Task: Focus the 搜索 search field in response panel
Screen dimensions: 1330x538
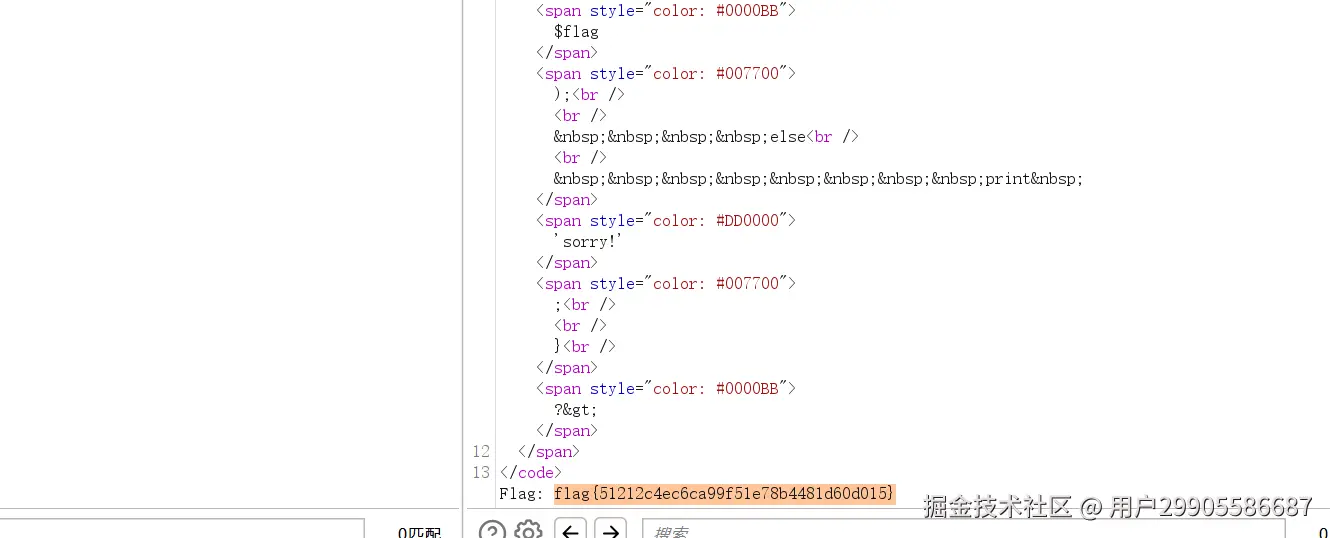Action: pos(963,531)
